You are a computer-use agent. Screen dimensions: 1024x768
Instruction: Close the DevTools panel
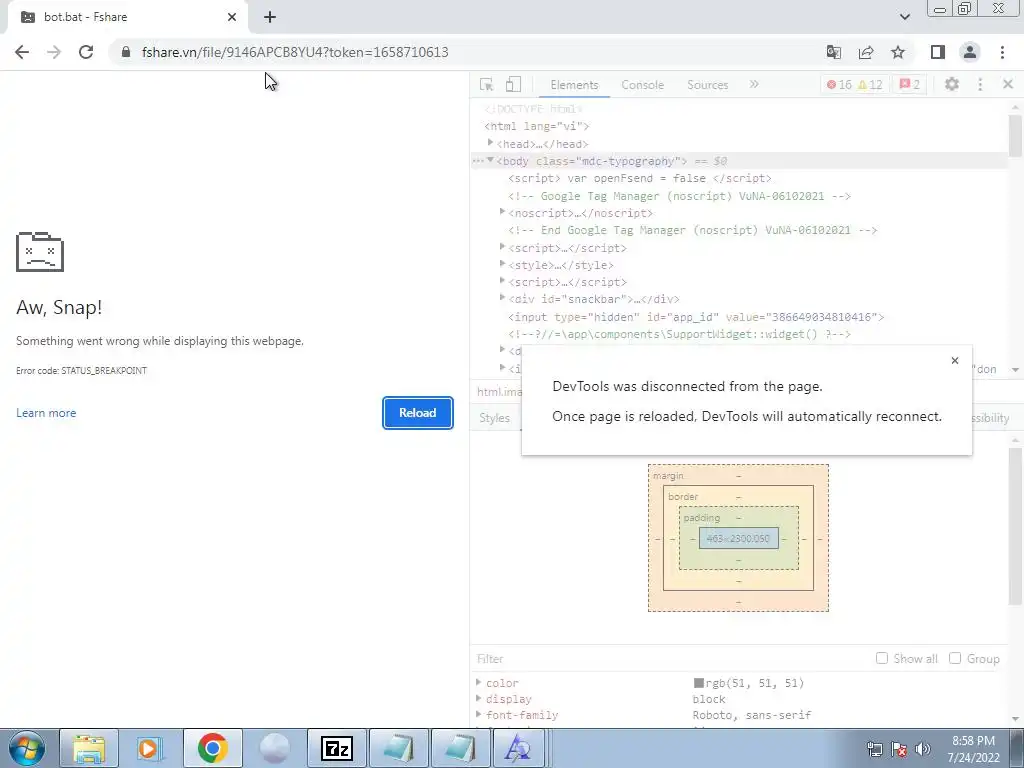pyautogui.click(x=1008, y=84)
